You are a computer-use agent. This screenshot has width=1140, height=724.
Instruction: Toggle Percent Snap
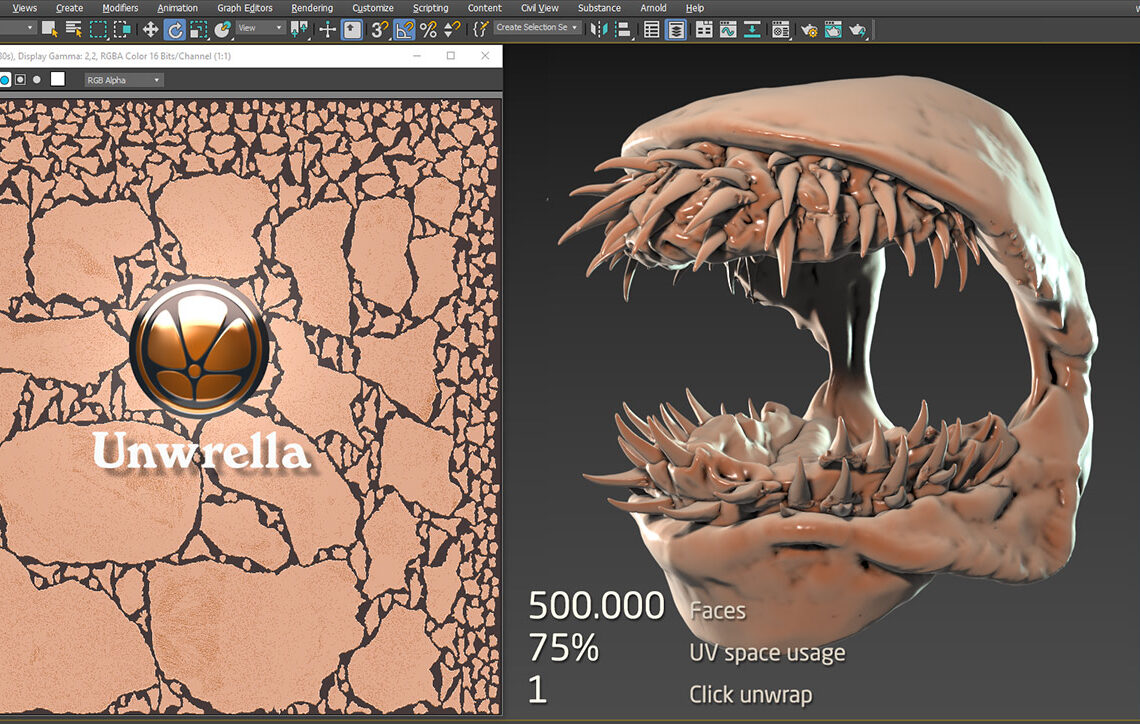point(429,29)
